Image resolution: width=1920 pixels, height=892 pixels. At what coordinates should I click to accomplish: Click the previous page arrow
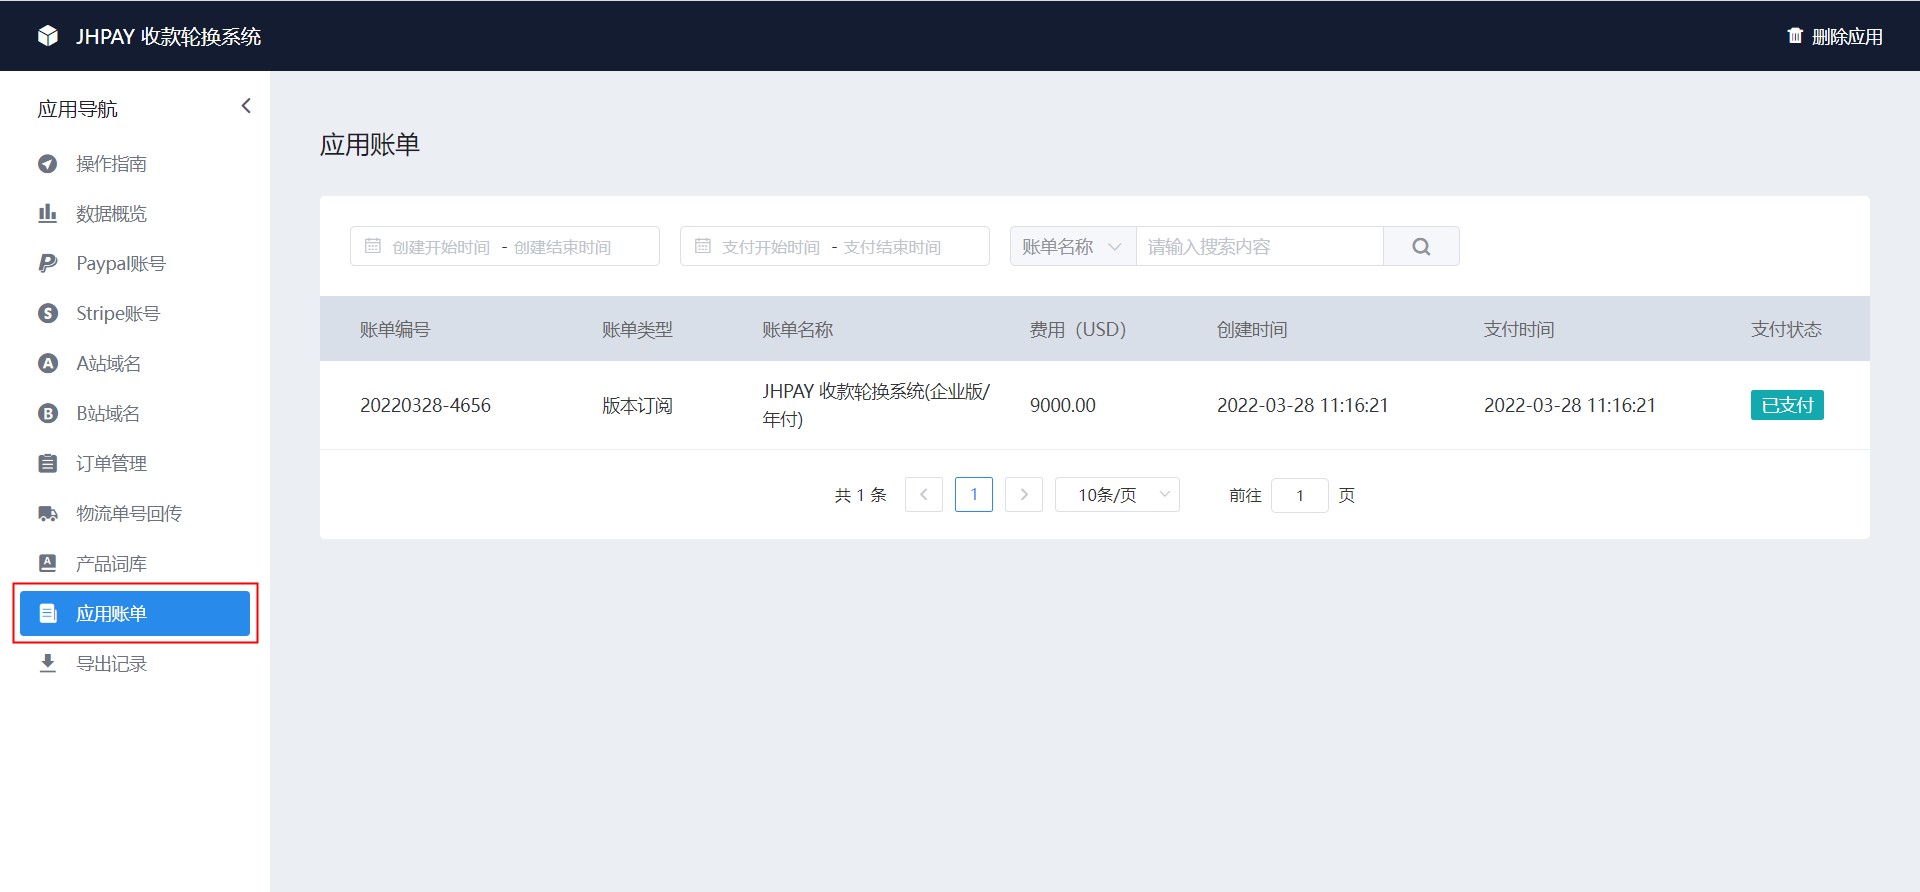[924, 494]
